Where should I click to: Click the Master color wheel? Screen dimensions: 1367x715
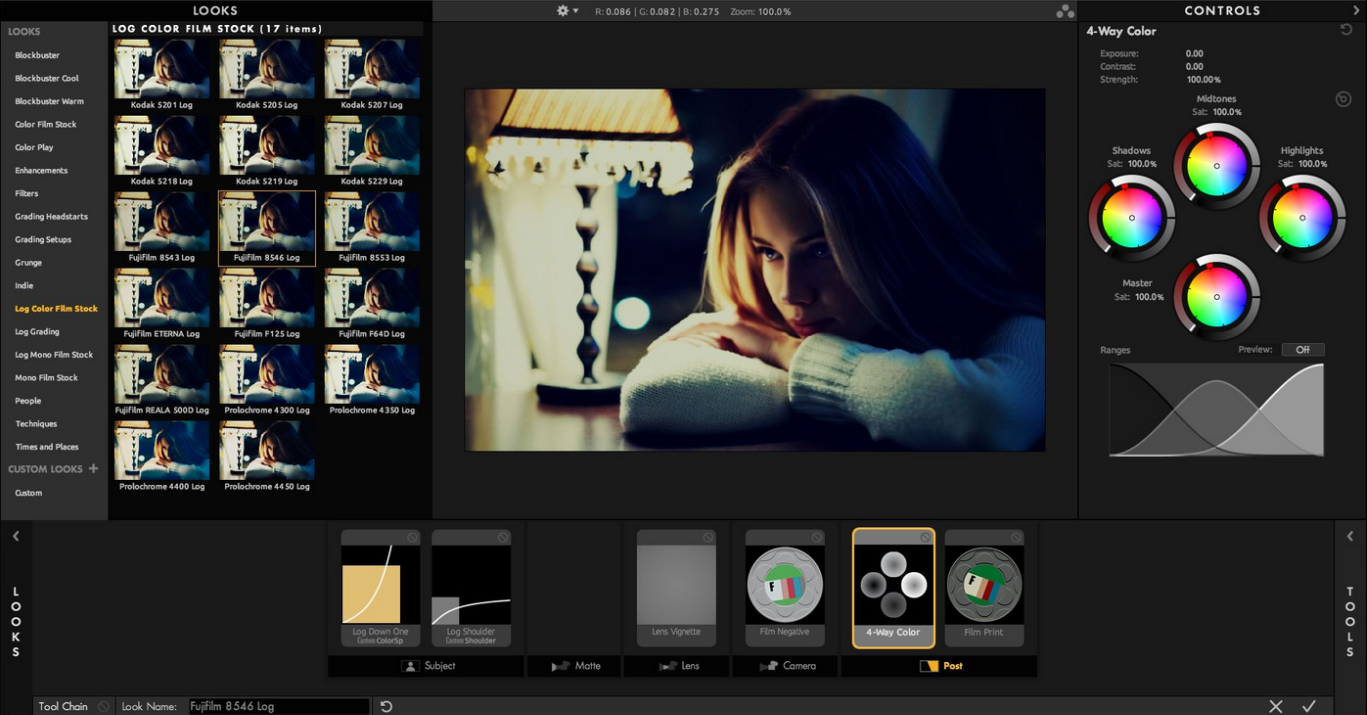click(x=1217, y=297)
